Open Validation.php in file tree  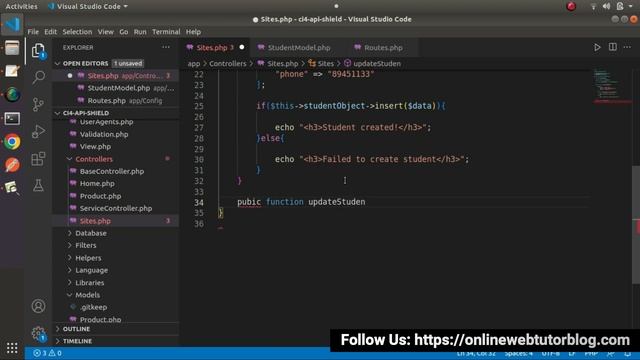[x=104, y=134]
